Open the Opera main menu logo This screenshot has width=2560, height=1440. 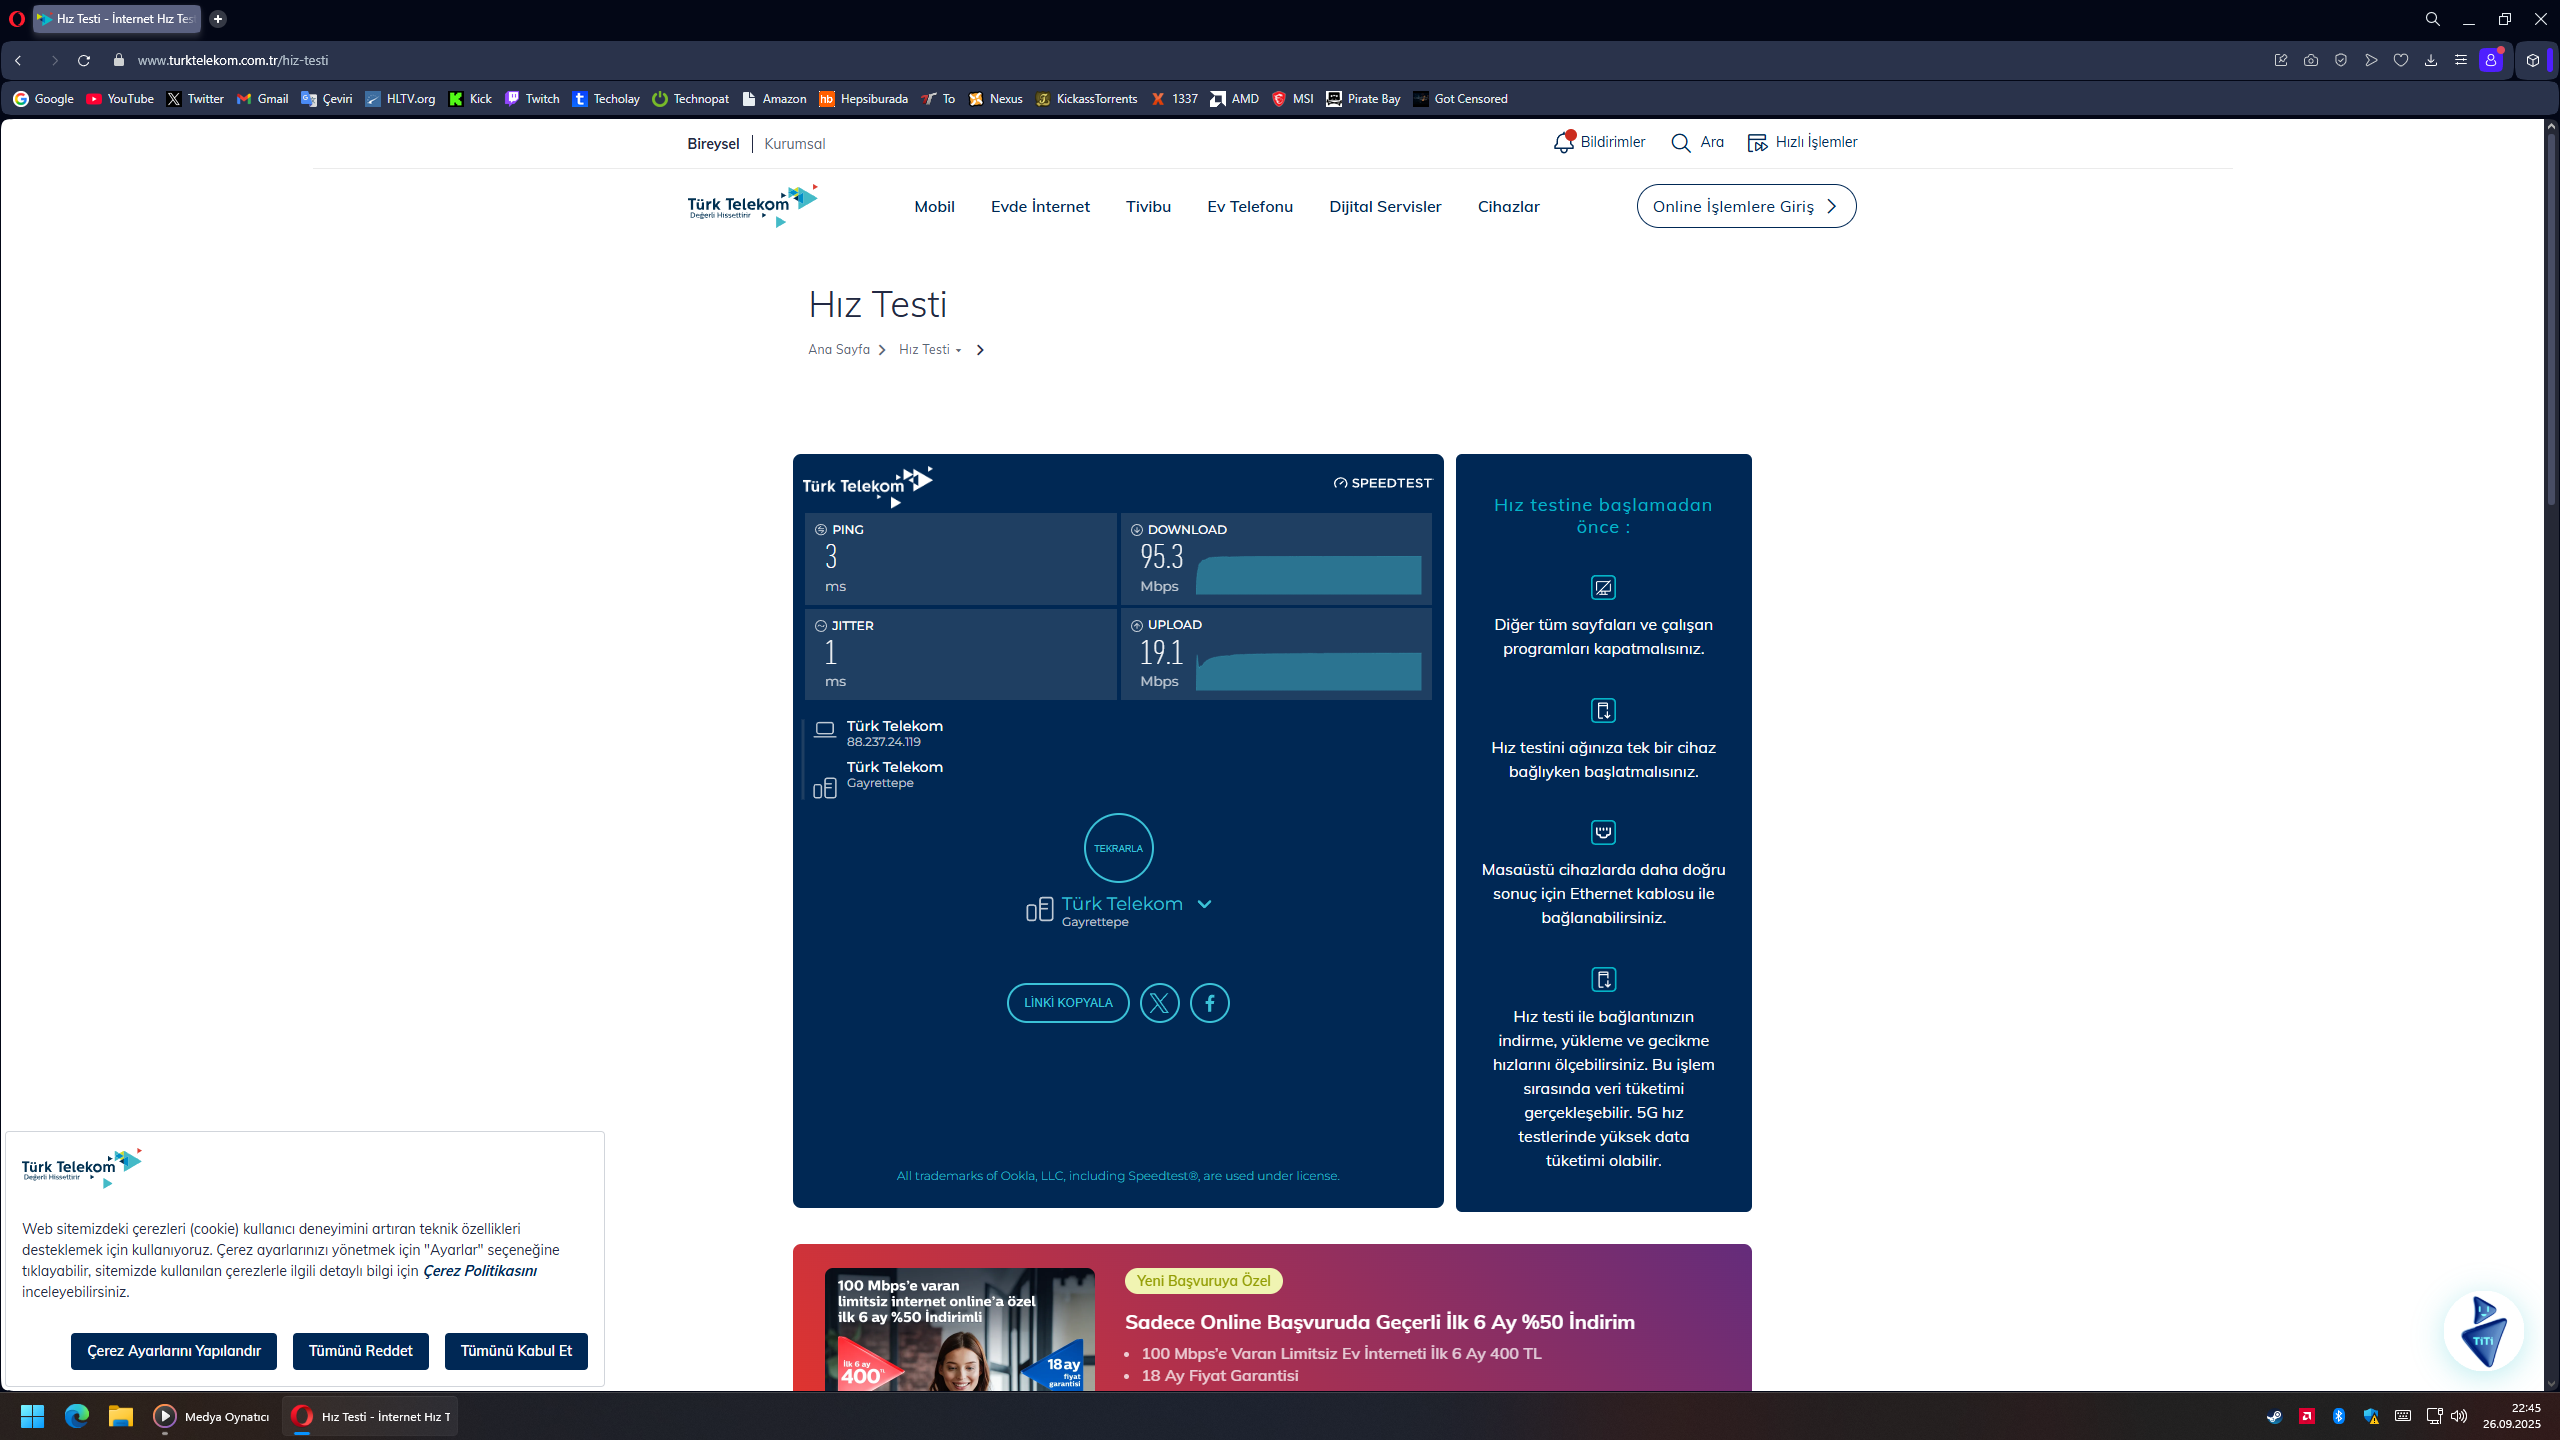[17, 19]
